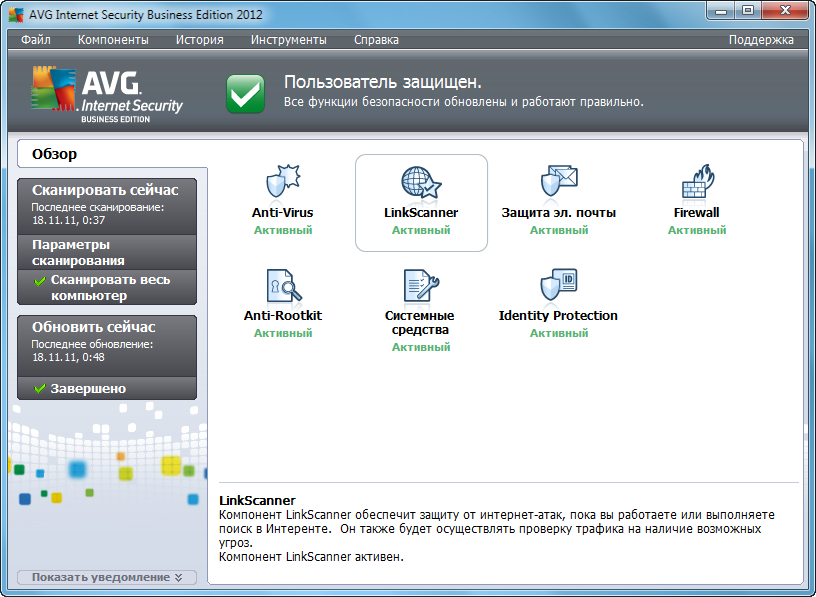Close the AVG Internet Security window
This screenshot has height=597, width=816.
point(785,11)
